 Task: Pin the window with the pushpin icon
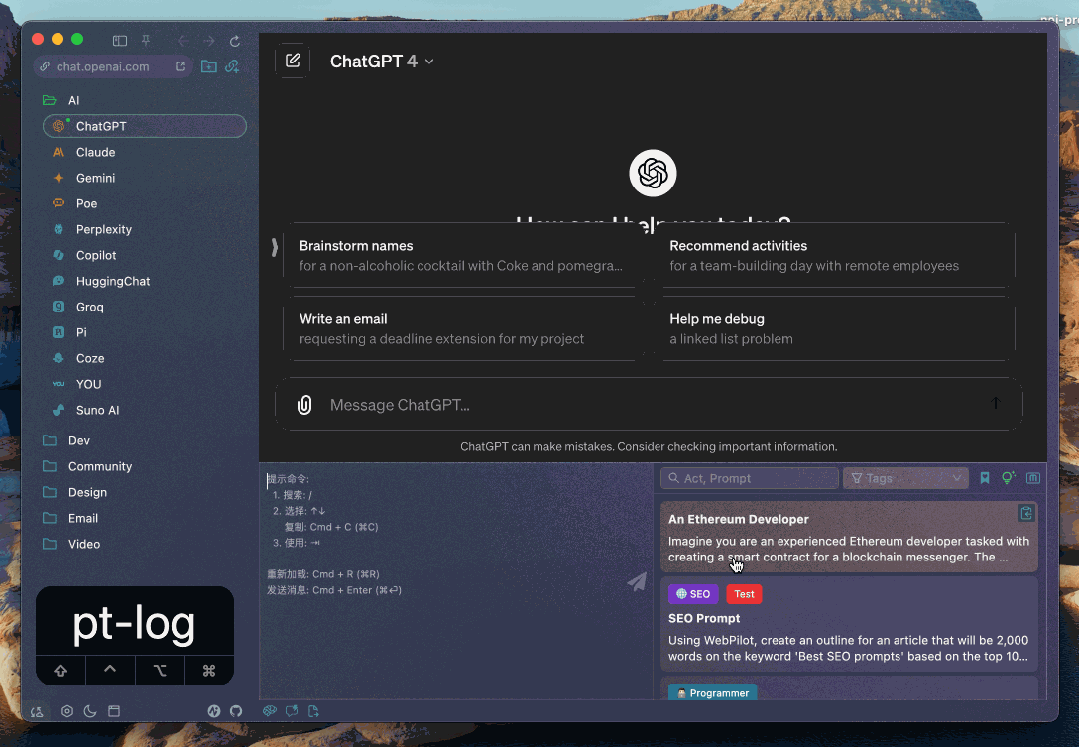coord(146,41)
